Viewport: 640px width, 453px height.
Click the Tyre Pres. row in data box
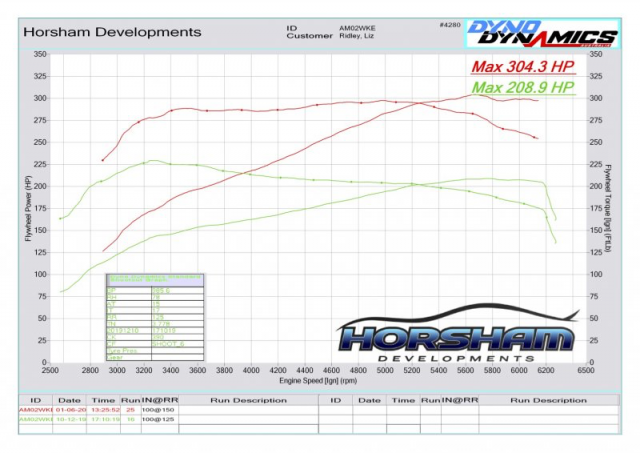point(125,349)
